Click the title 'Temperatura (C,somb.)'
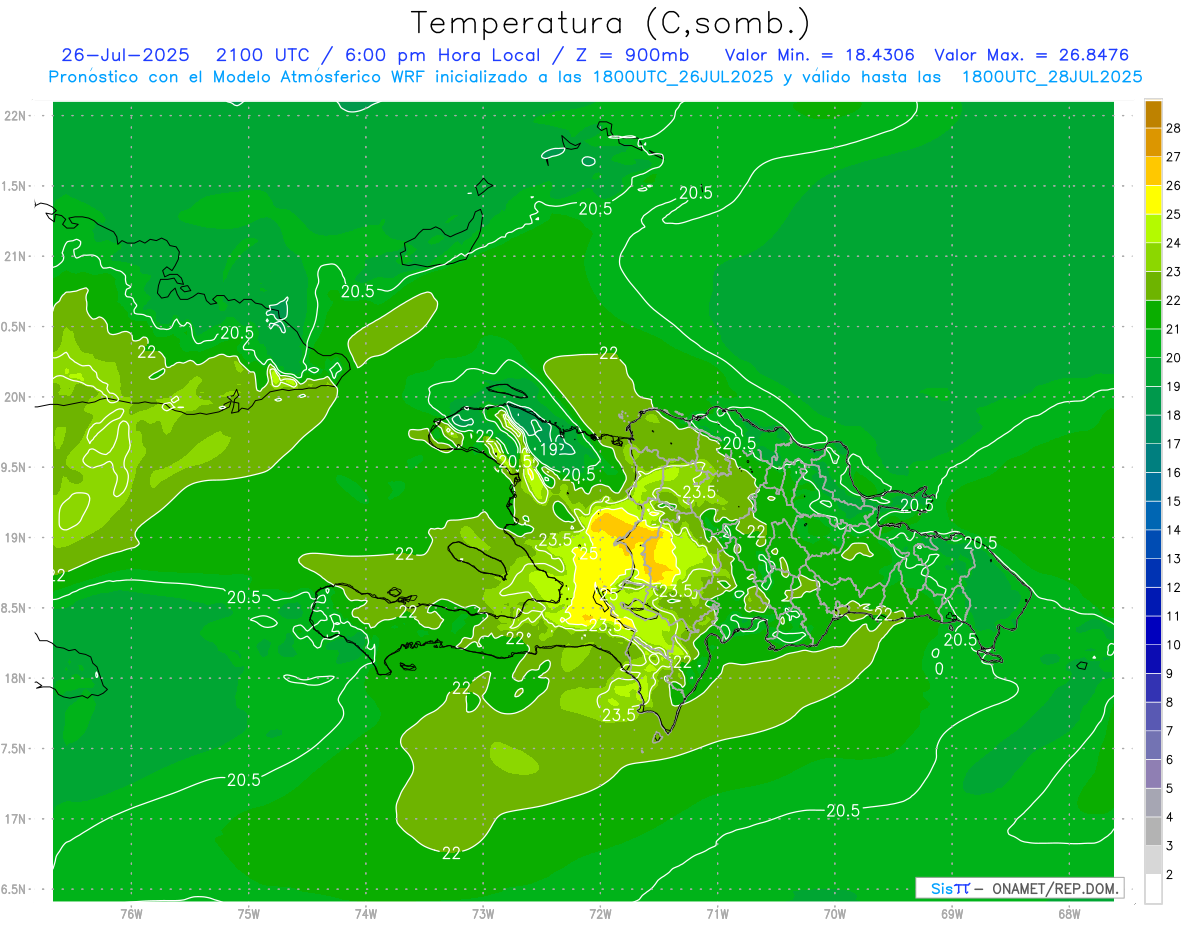The height and width of the screenshot is (927, 1200). (611, 23)
